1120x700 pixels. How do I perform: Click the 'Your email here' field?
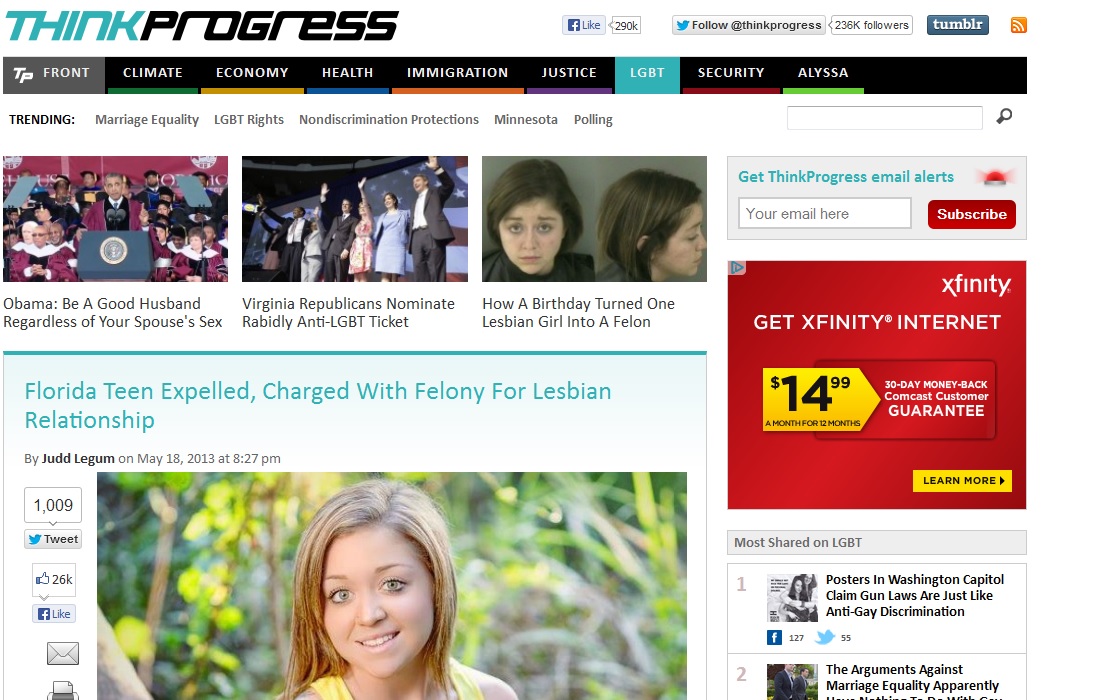(824, 213)
